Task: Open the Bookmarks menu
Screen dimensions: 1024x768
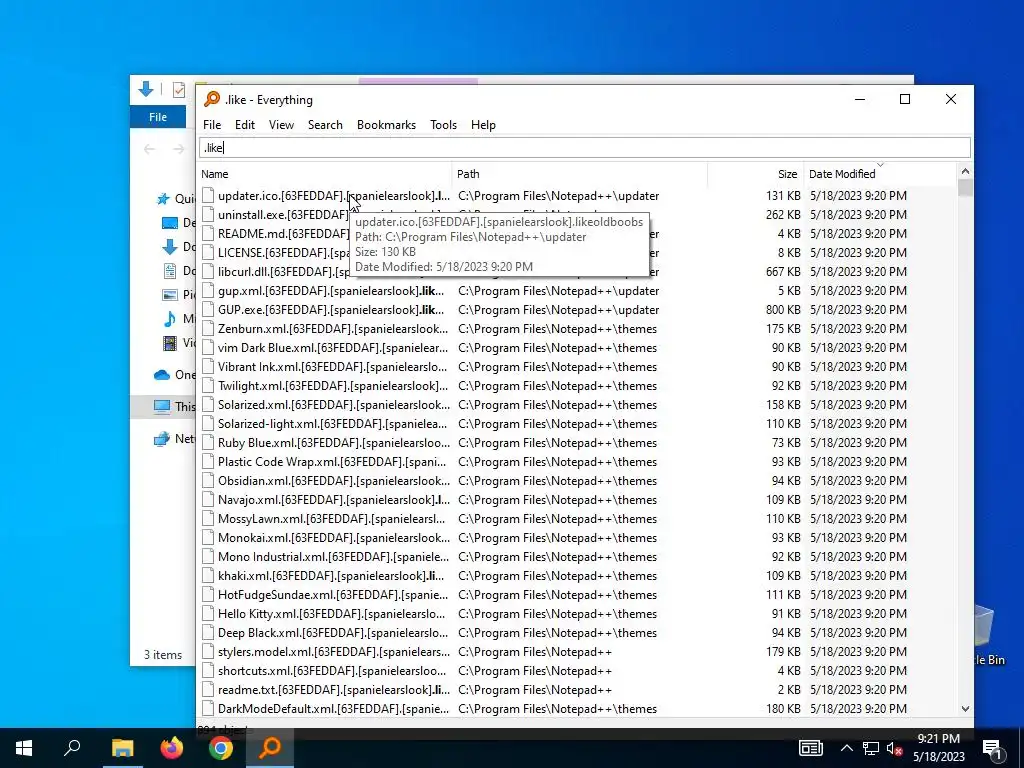Action: tap(386, 125)
